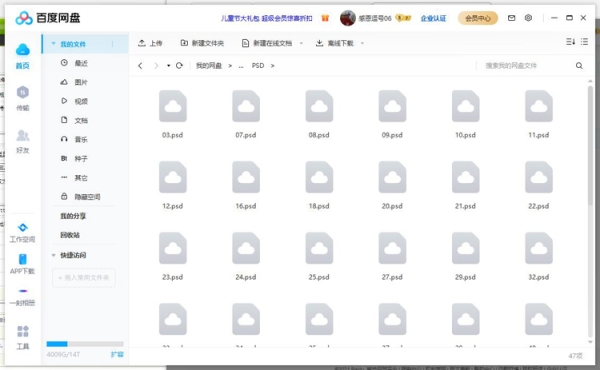
Task: Refresh the current folder listing
Action: point(179,66)
